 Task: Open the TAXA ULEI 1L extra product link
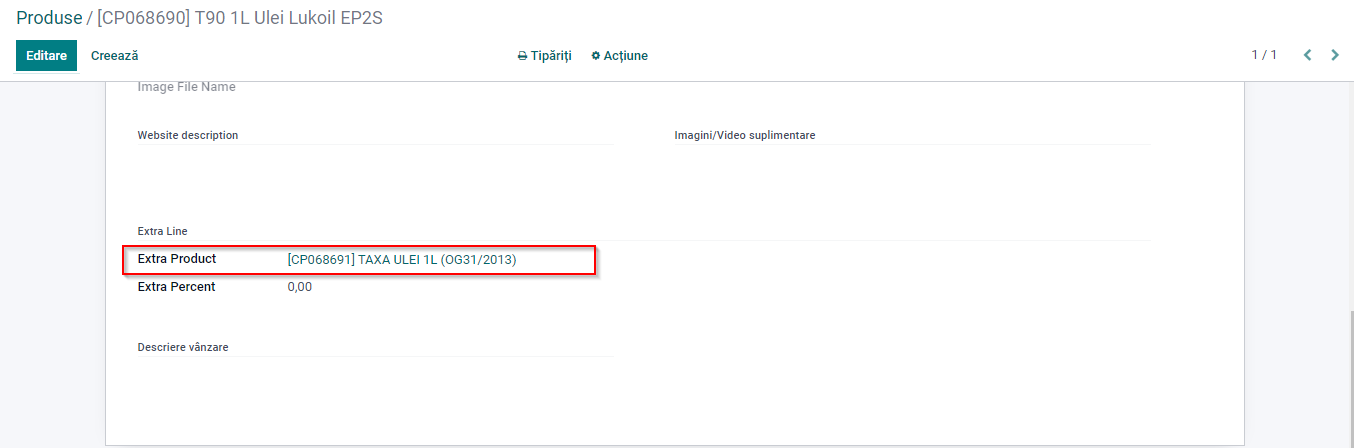pos(402,260)
